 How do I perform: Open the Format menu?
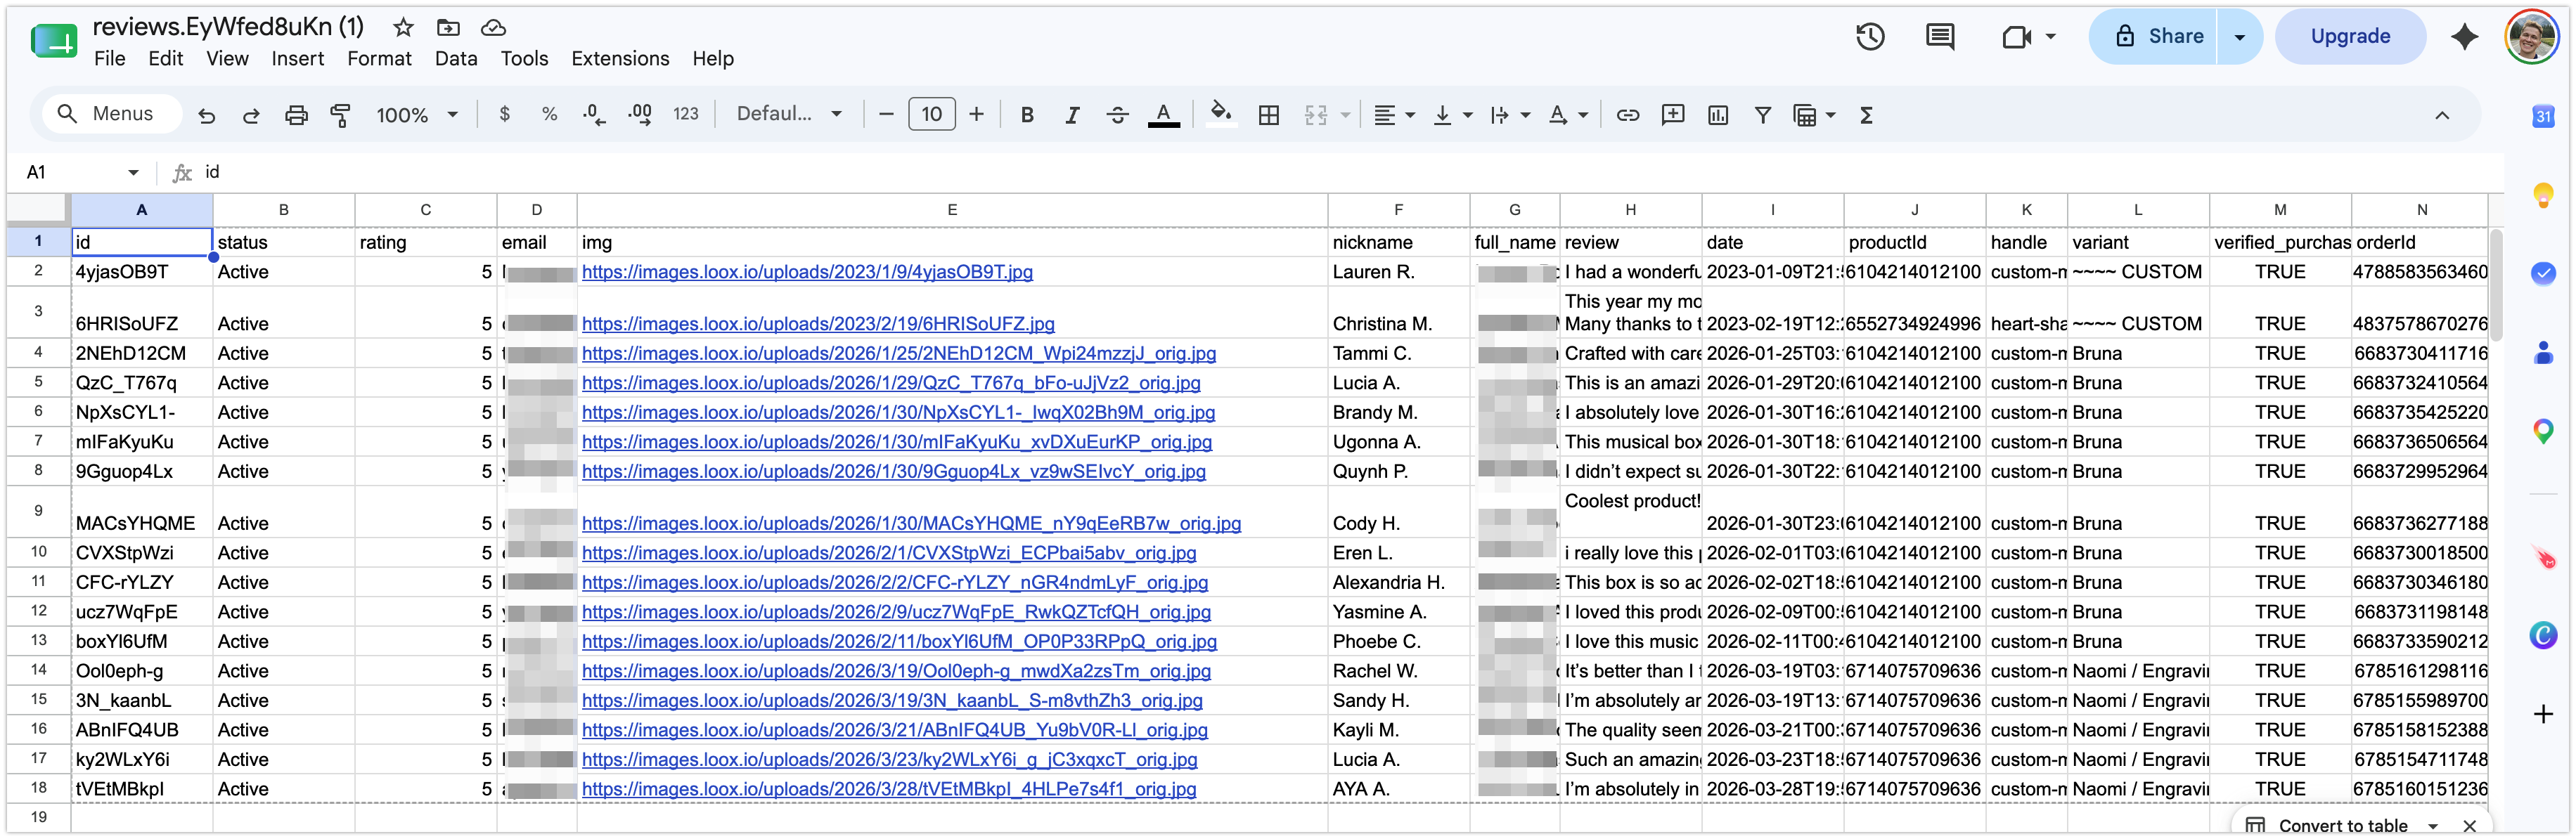point(379,59)
